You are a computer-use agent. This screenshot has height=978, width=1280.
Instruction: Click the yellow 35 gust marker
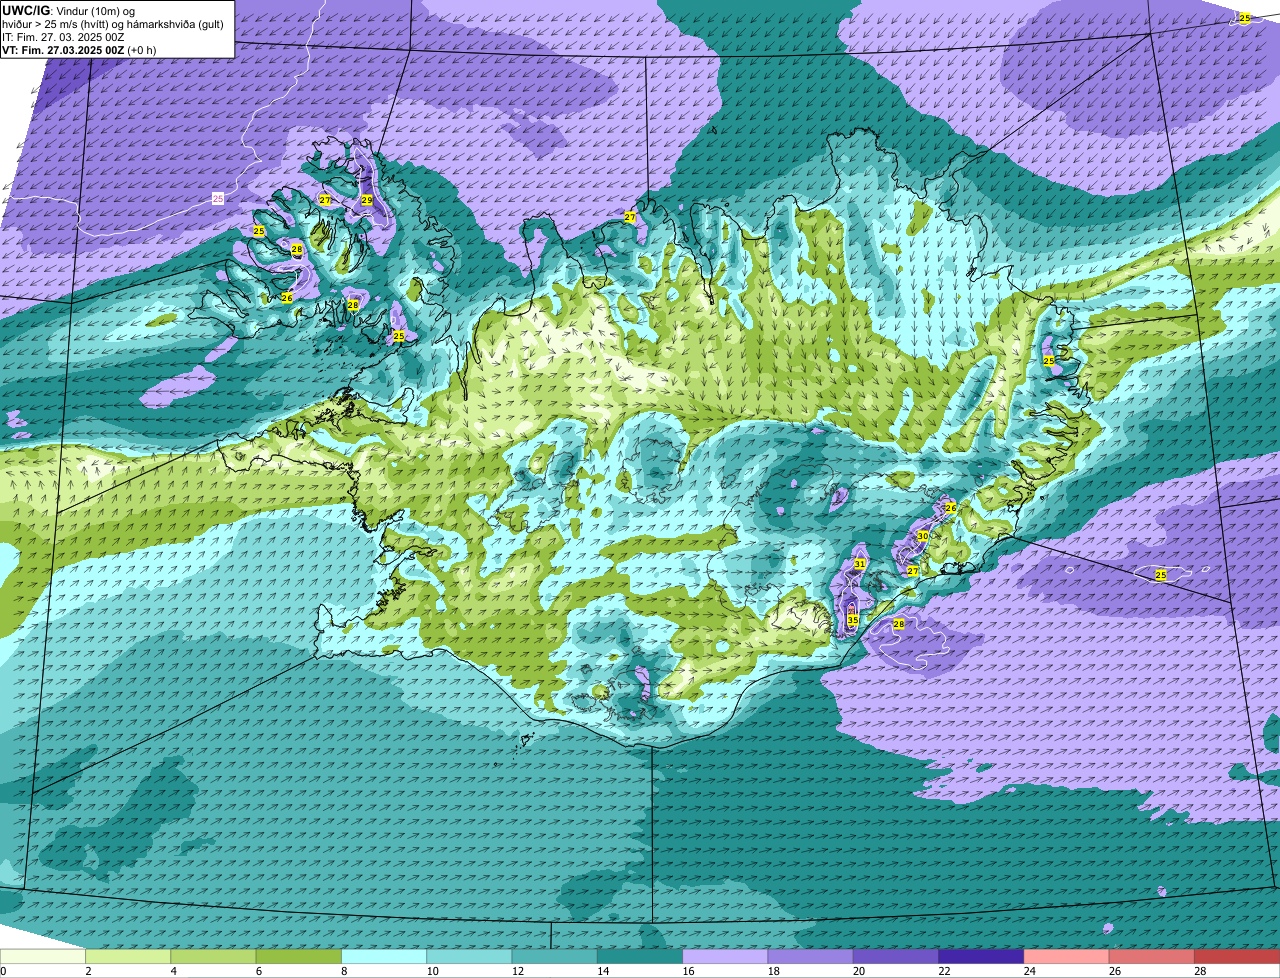click(x=853, y=620)
